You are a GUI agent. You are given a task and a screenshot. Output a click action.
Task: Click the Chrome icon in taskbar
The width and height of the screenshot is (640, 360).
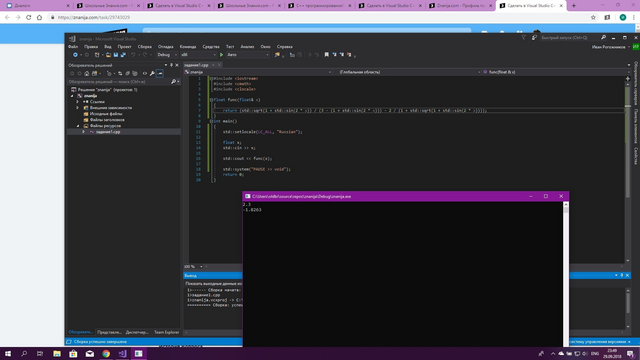pos(106,353)
